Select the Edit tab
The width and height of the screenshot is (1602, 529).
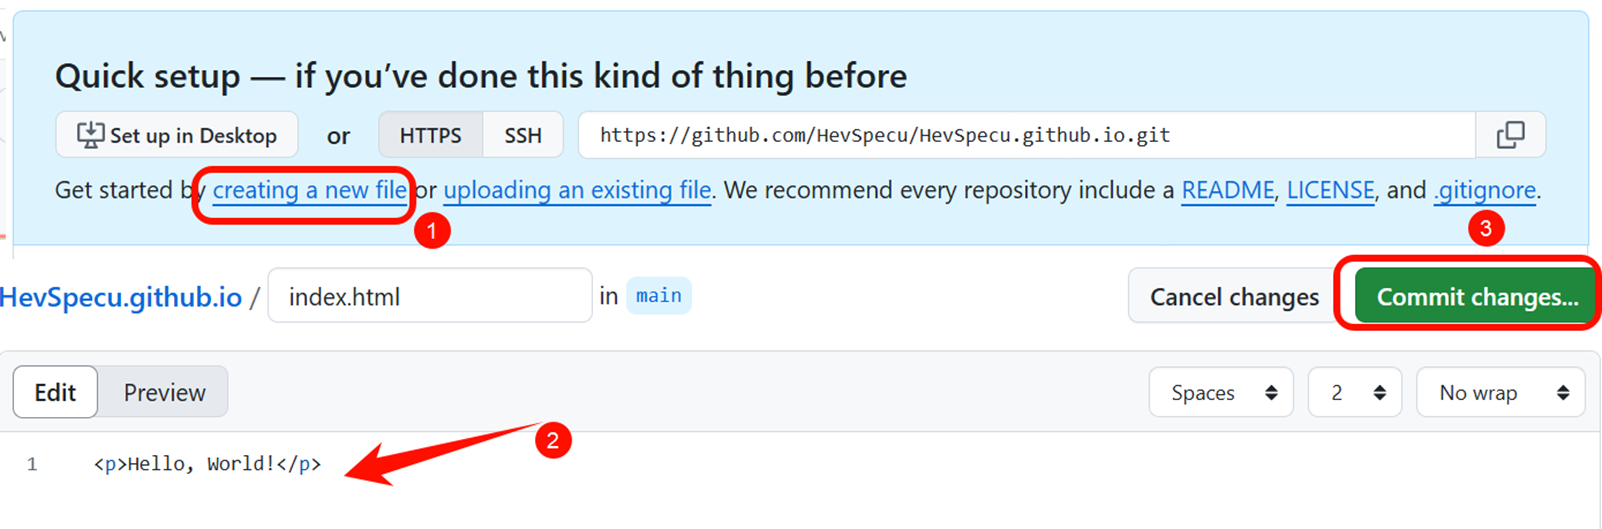(55, 393)
